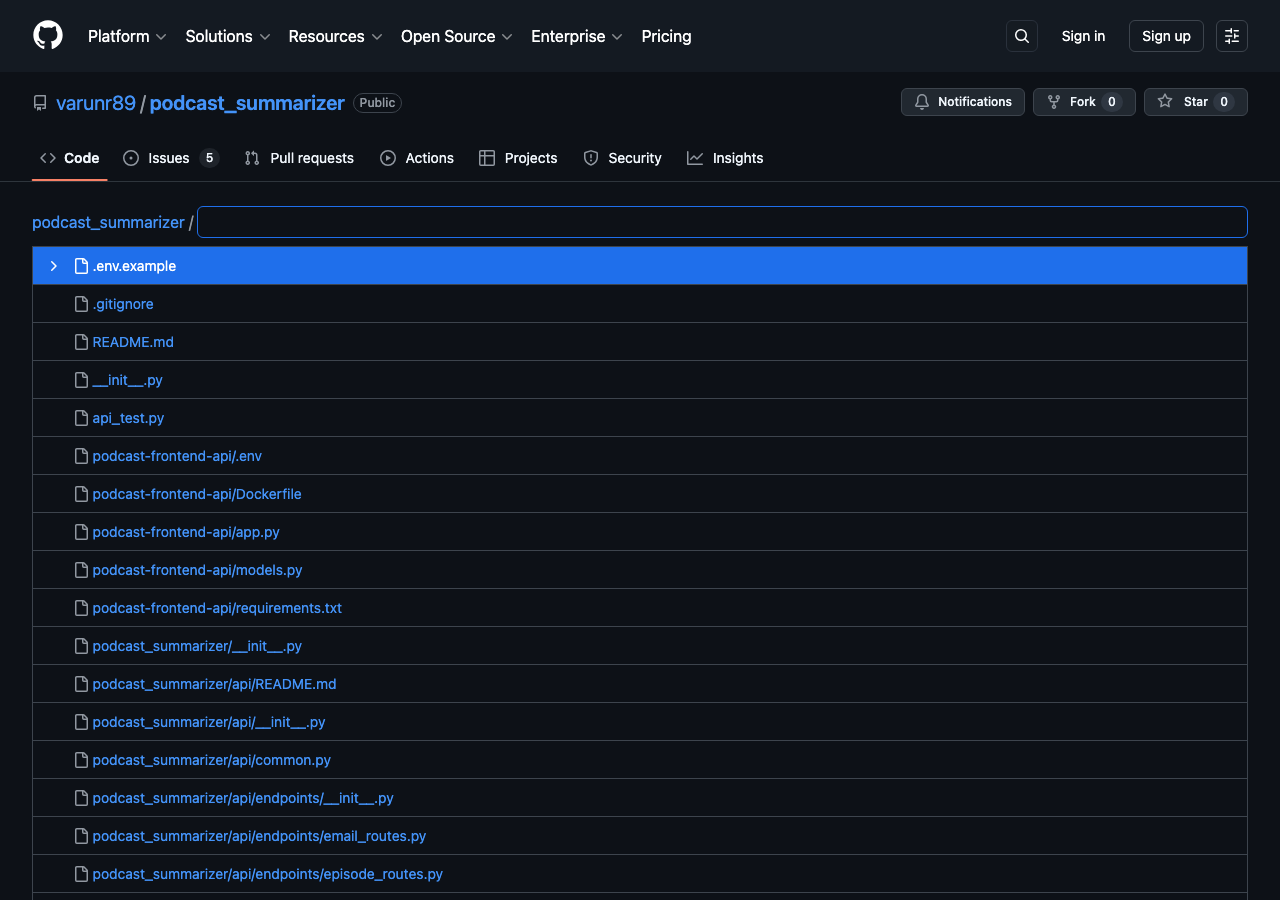Click the play icon on Actions tab
The height and width of the screenshot is (900, 1280).
coord(387,158)
